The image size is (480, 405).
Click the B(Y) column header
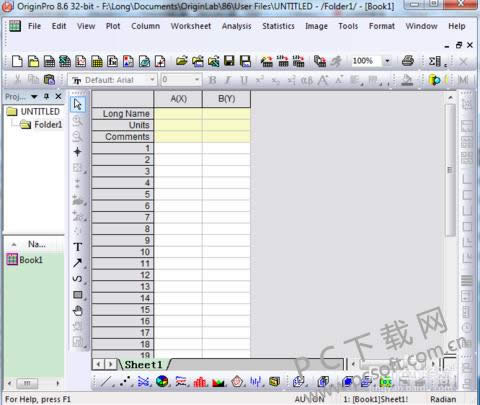click(226, 99)
